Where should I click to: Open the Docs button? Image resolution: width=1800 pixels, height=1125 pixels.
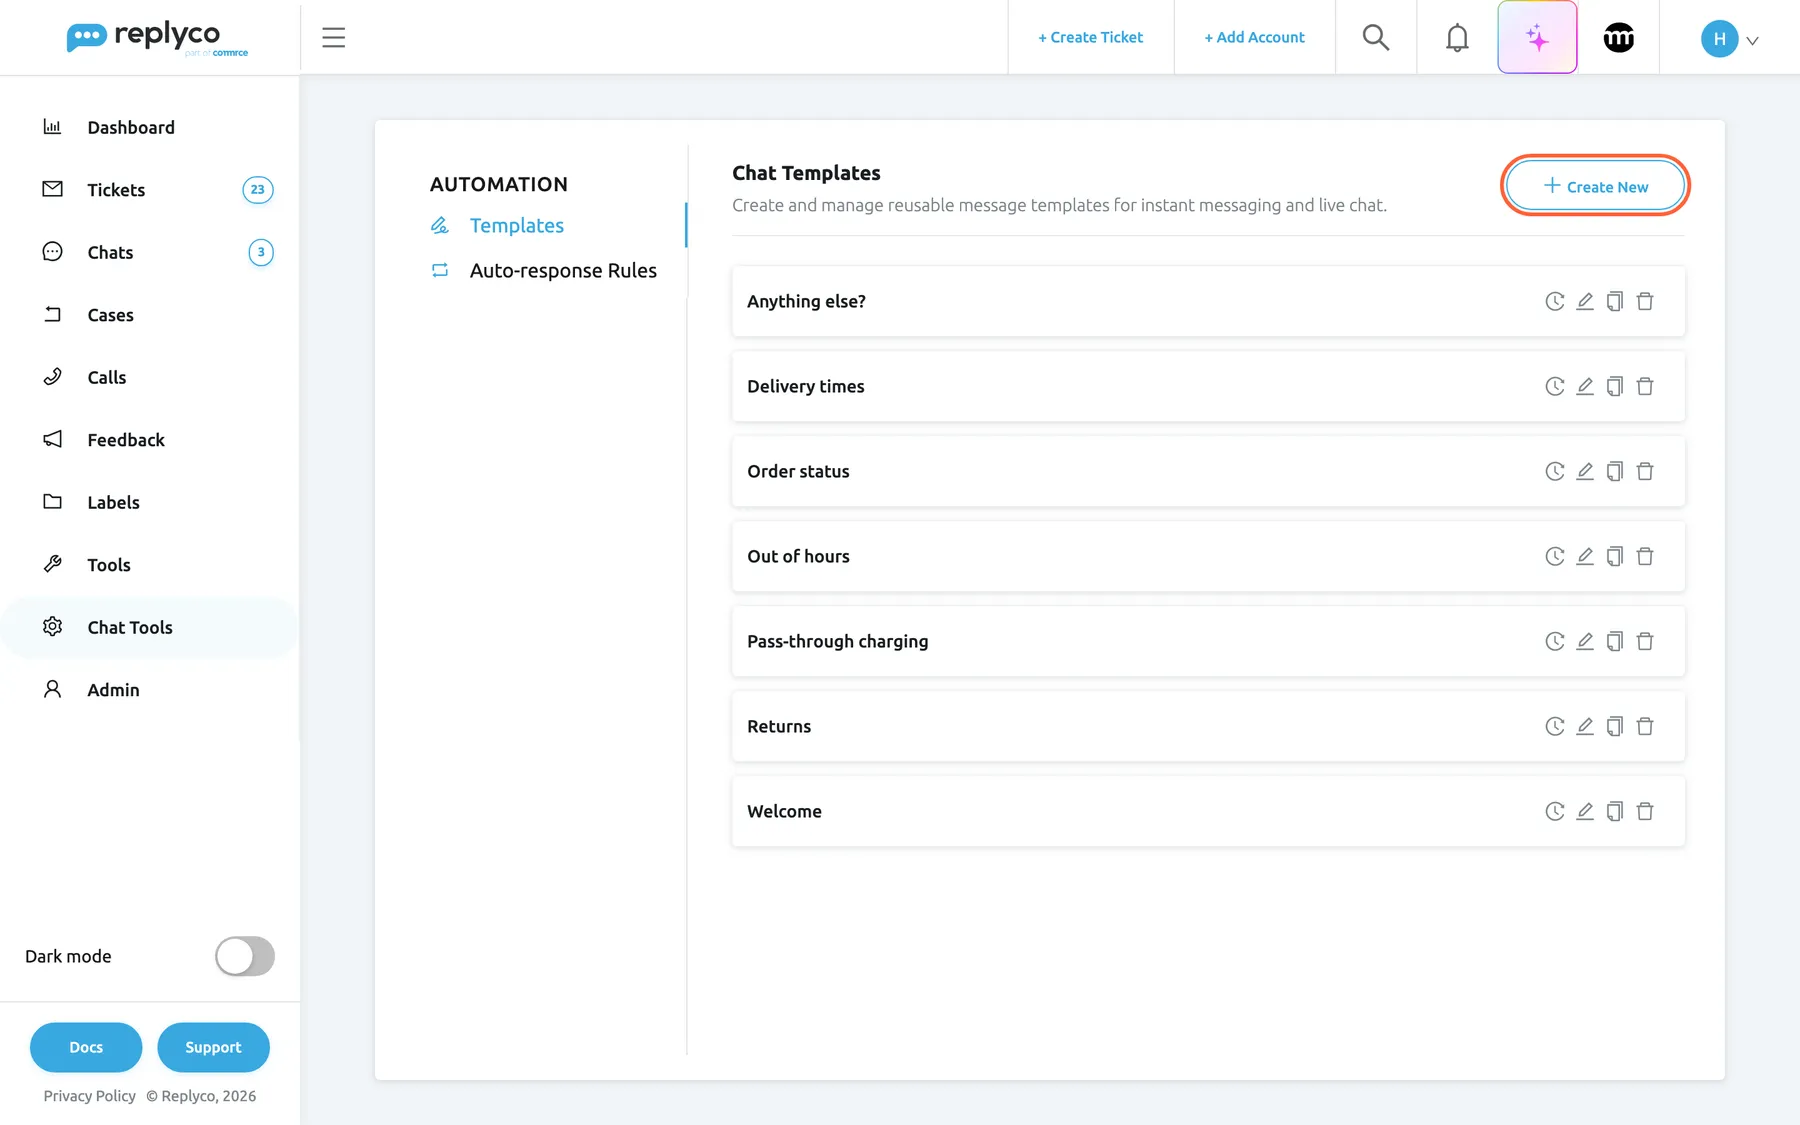click(x=86, y=1047)
